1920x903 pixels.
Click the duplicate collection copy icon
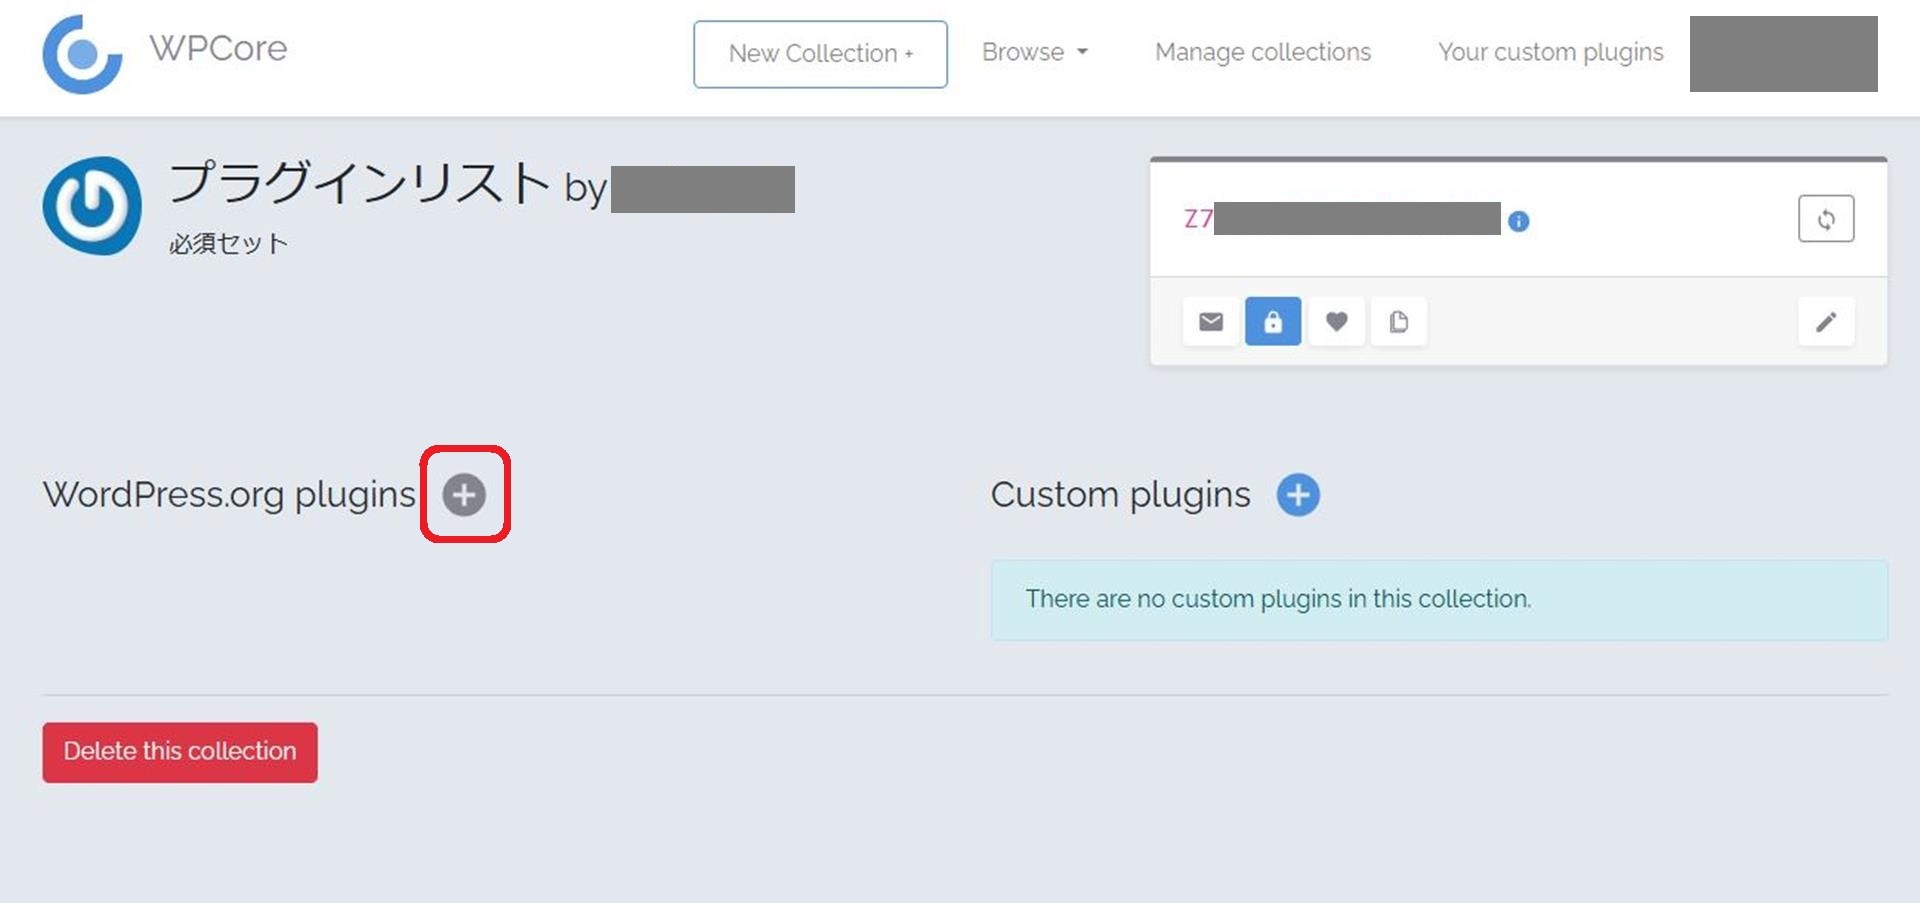(x=1398, y=321)
